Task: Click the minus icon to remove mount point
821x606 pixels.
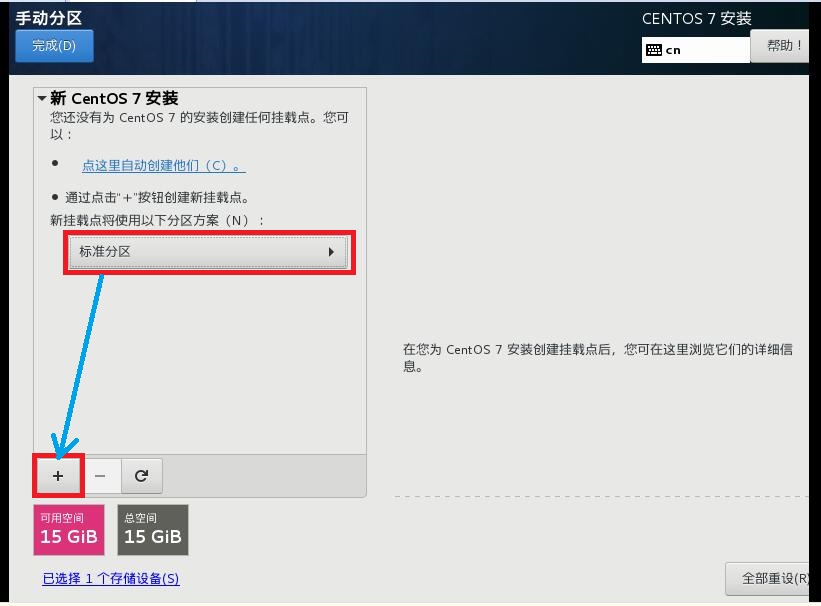Action: click(x=100, y=476)
